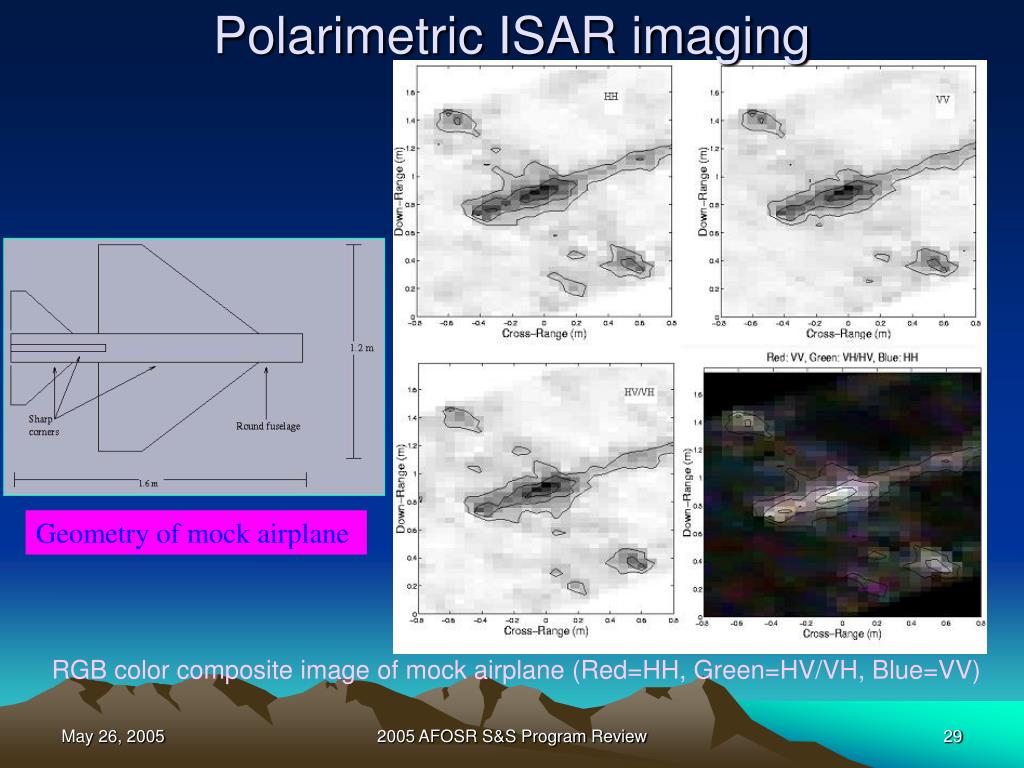Image resolution: width=1024 pixels, height=768 pixels.
Task: Click "Cross-Range (m)" axis label under VV plot
Action: tap(848, 334)
